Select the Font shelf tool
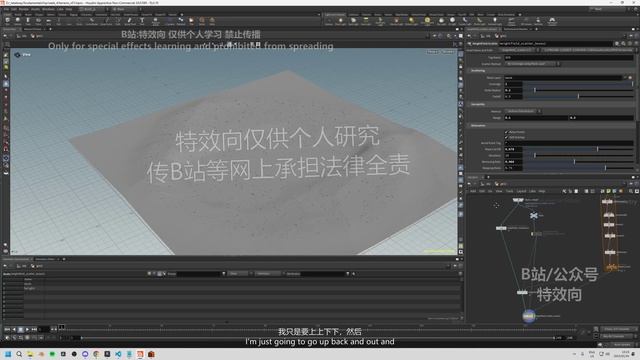This screenshot has height=360, width=640. tap(142, 21)
